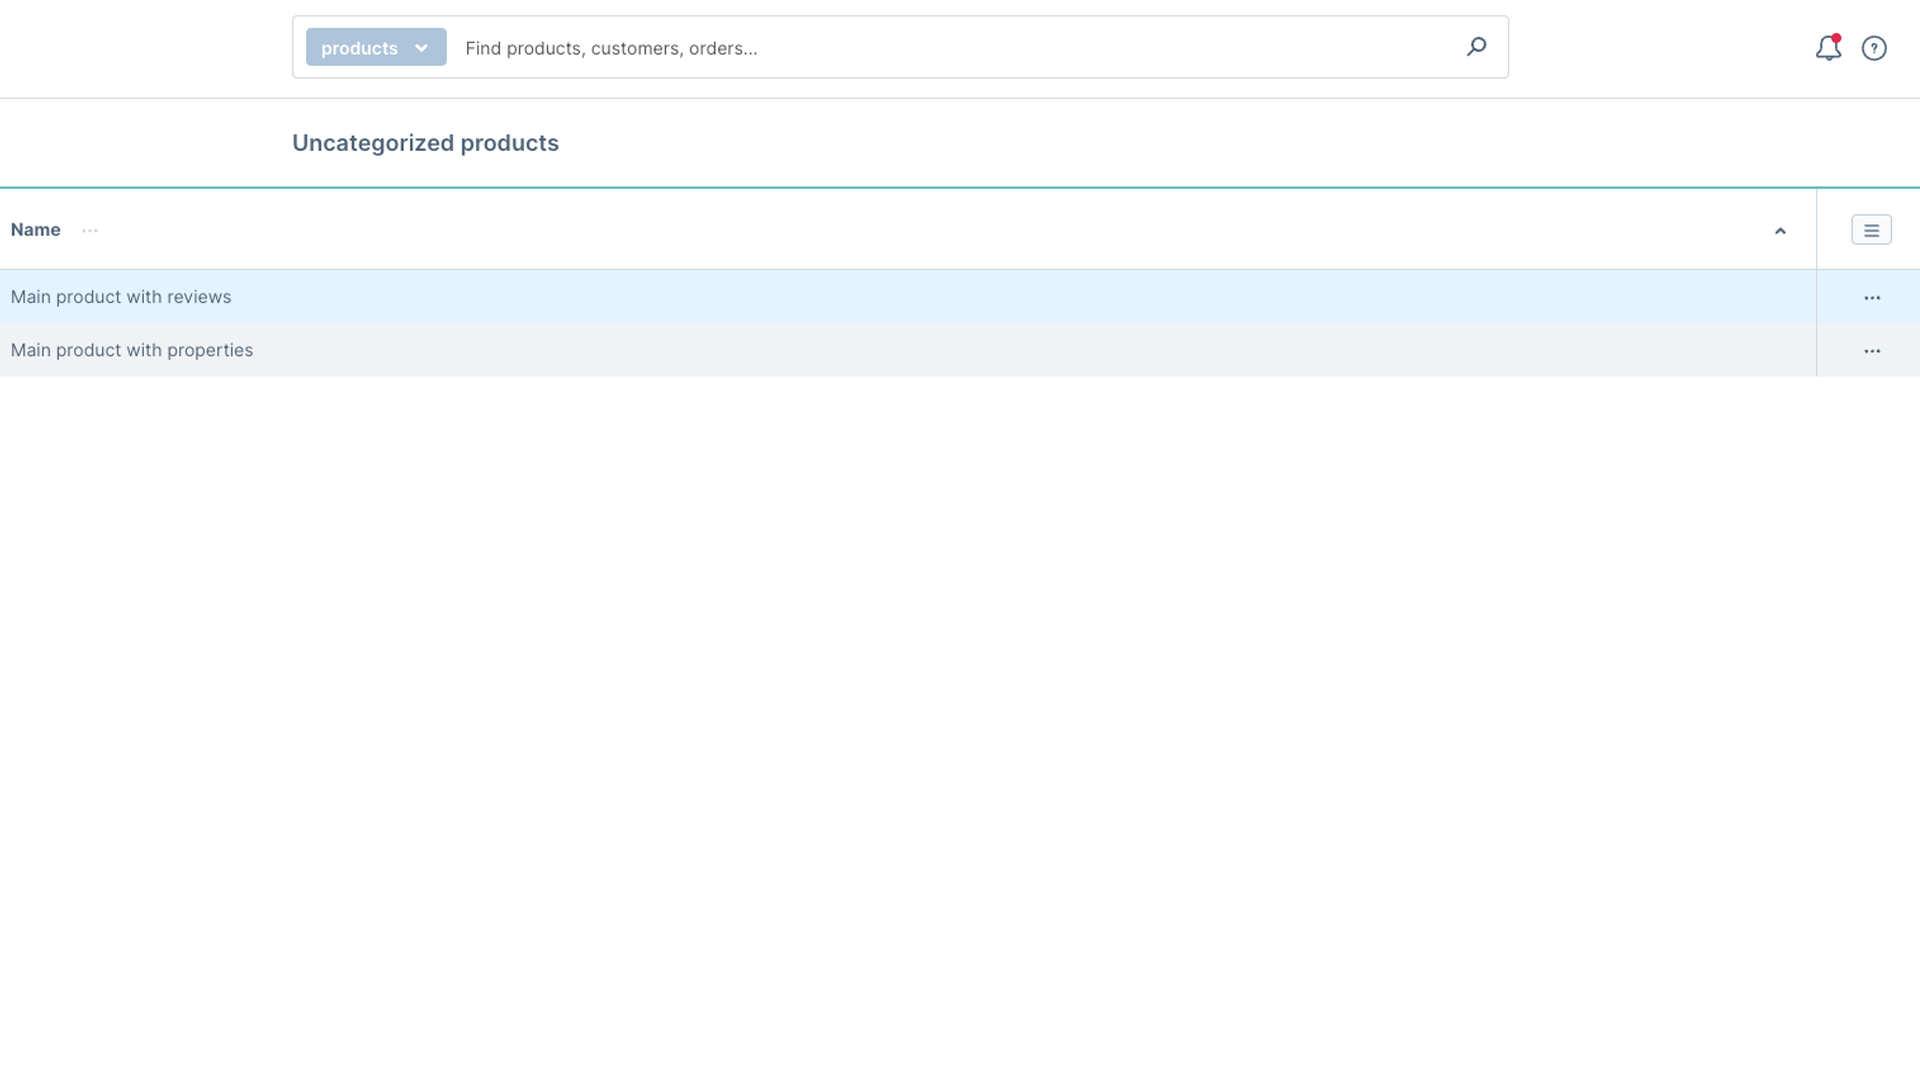This screenshot has height=1080, width=1920.
Task: Toggle Name column sort arrow
Action: (1780, 231)
